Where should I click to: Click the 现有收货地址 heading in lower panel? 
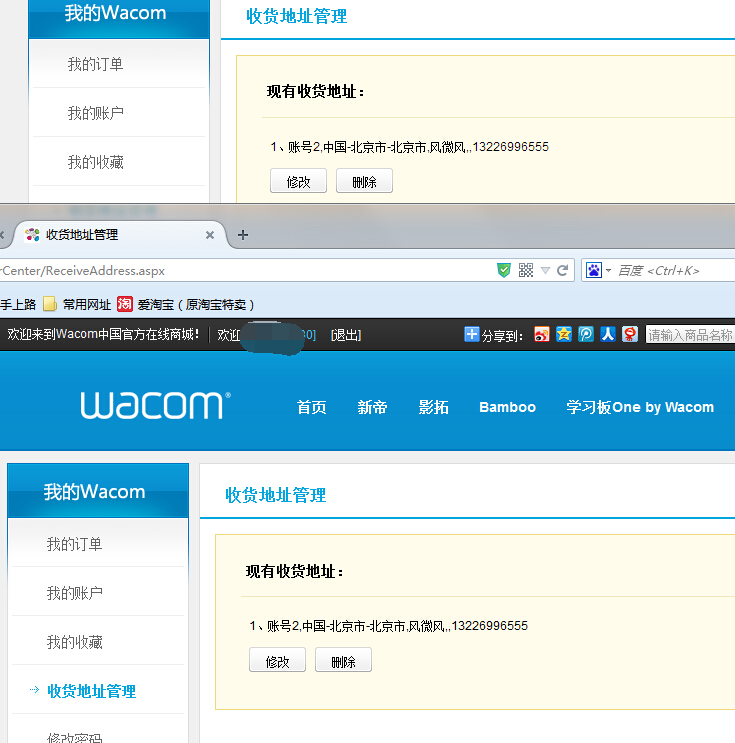point(294,571)
